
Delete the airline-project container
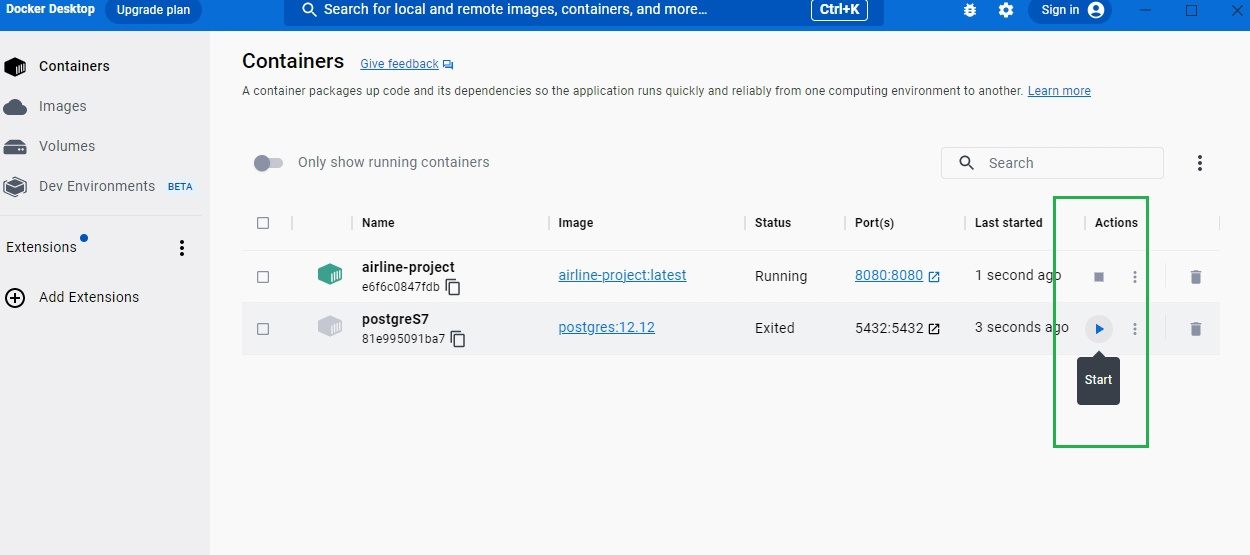(x=1196, y=277)
